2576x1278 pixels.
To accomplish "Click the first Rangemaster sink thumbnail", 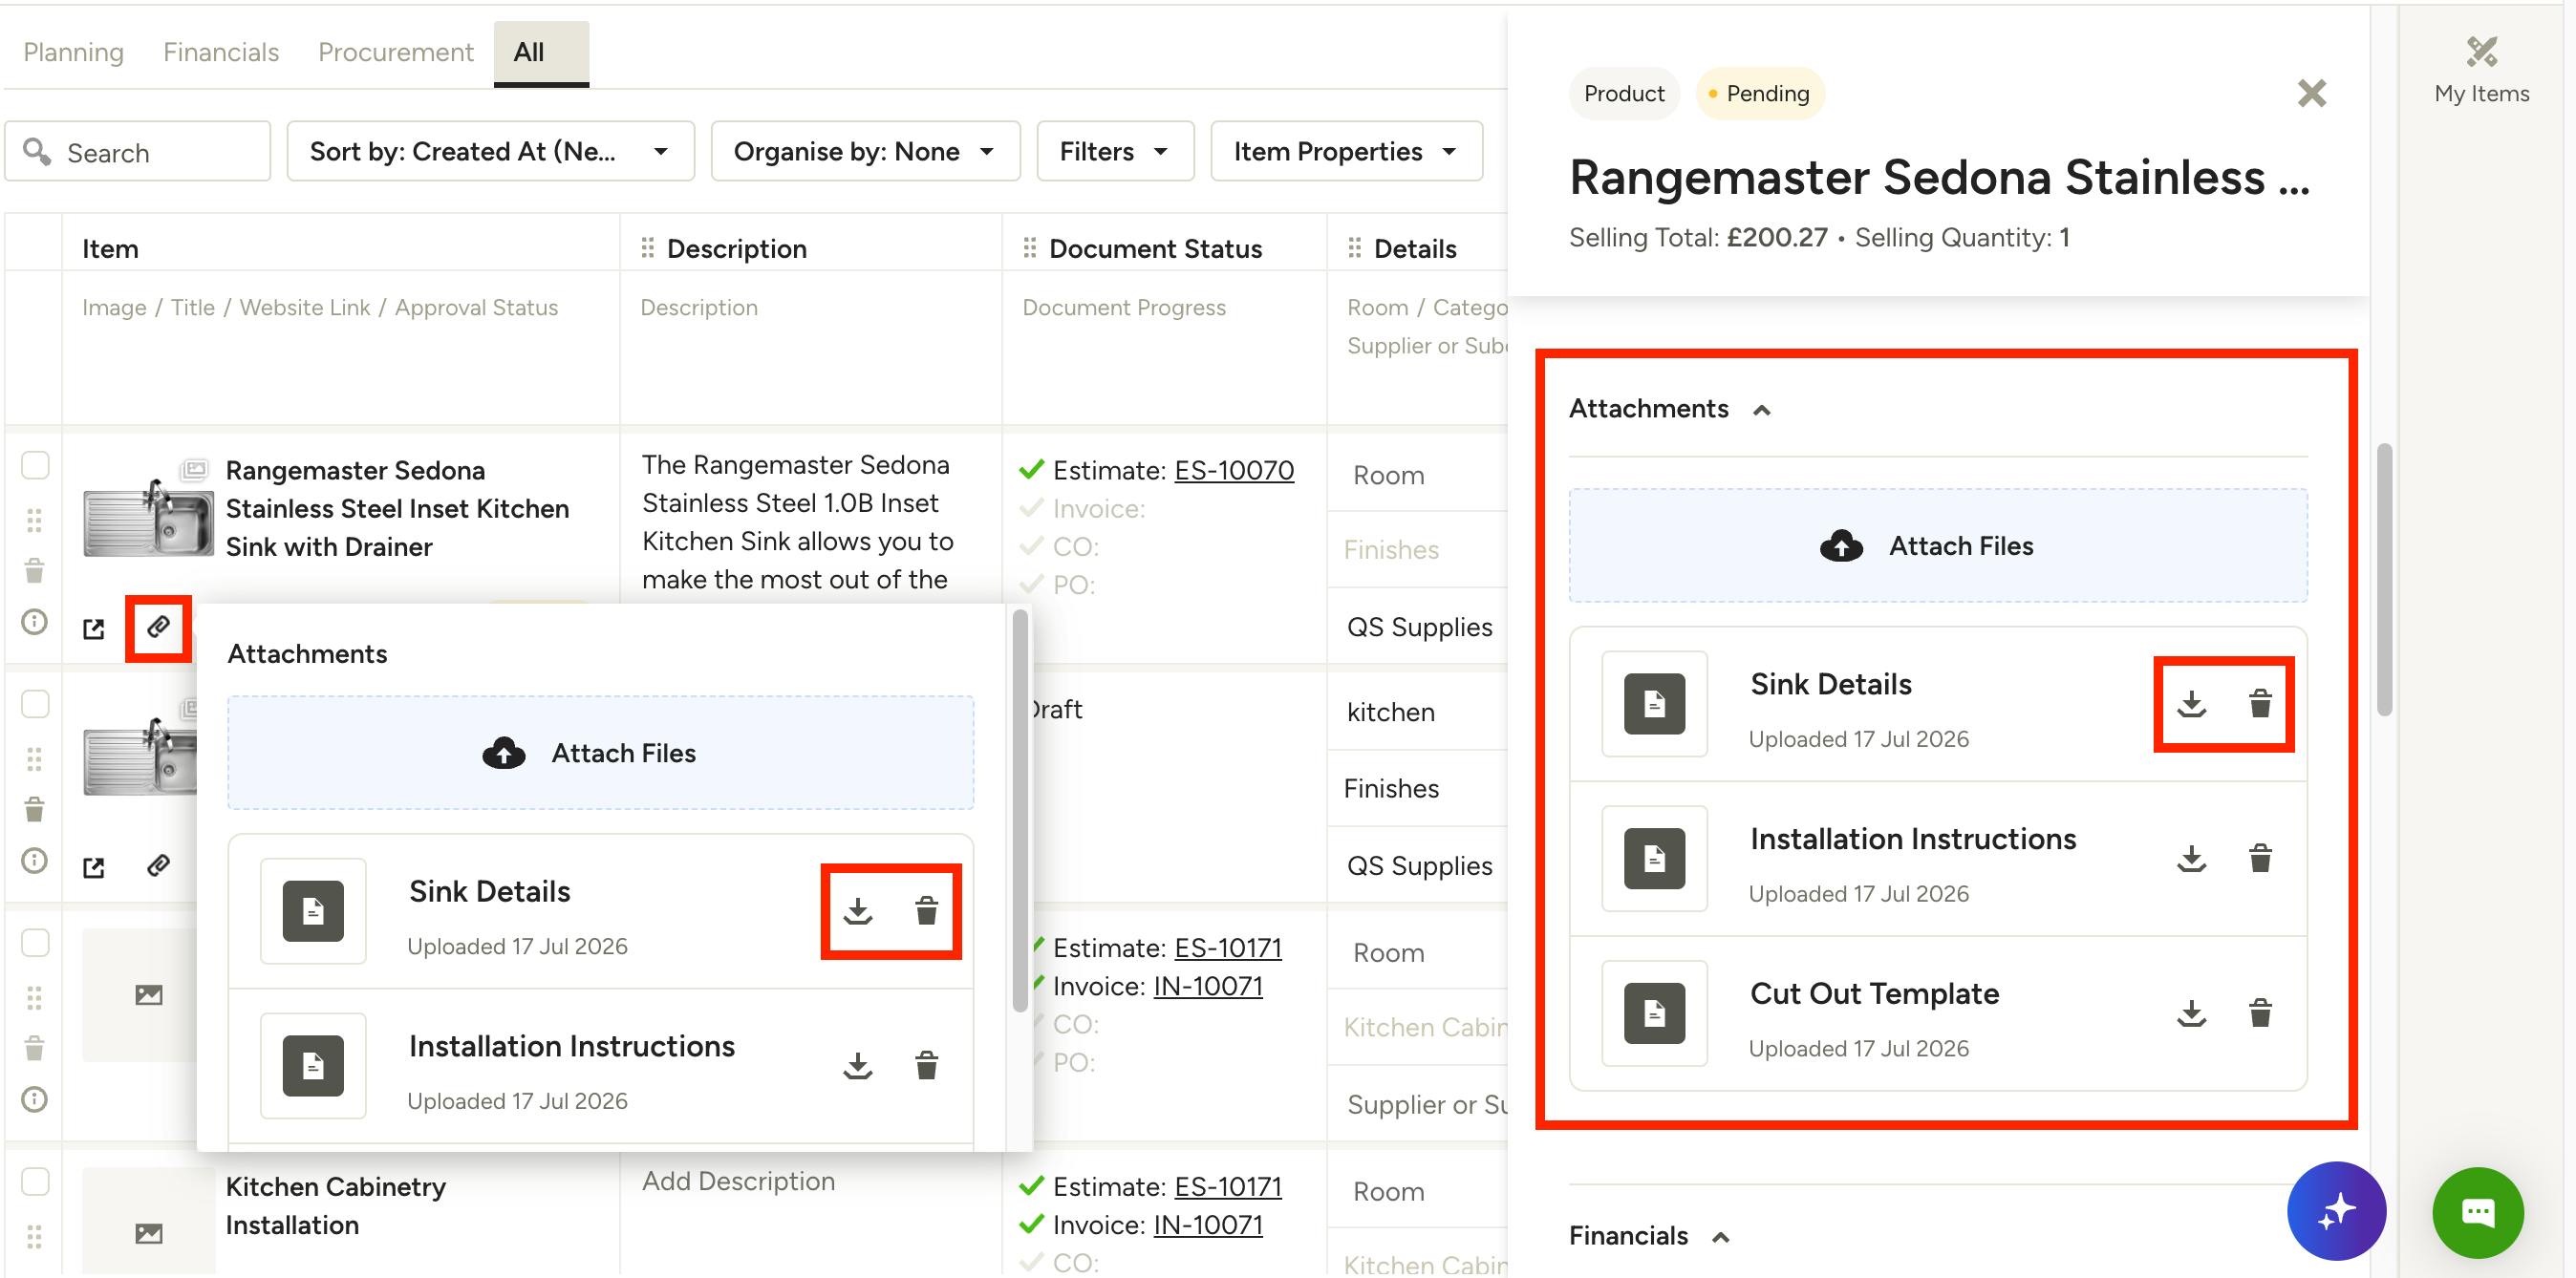I will point(148,517).
